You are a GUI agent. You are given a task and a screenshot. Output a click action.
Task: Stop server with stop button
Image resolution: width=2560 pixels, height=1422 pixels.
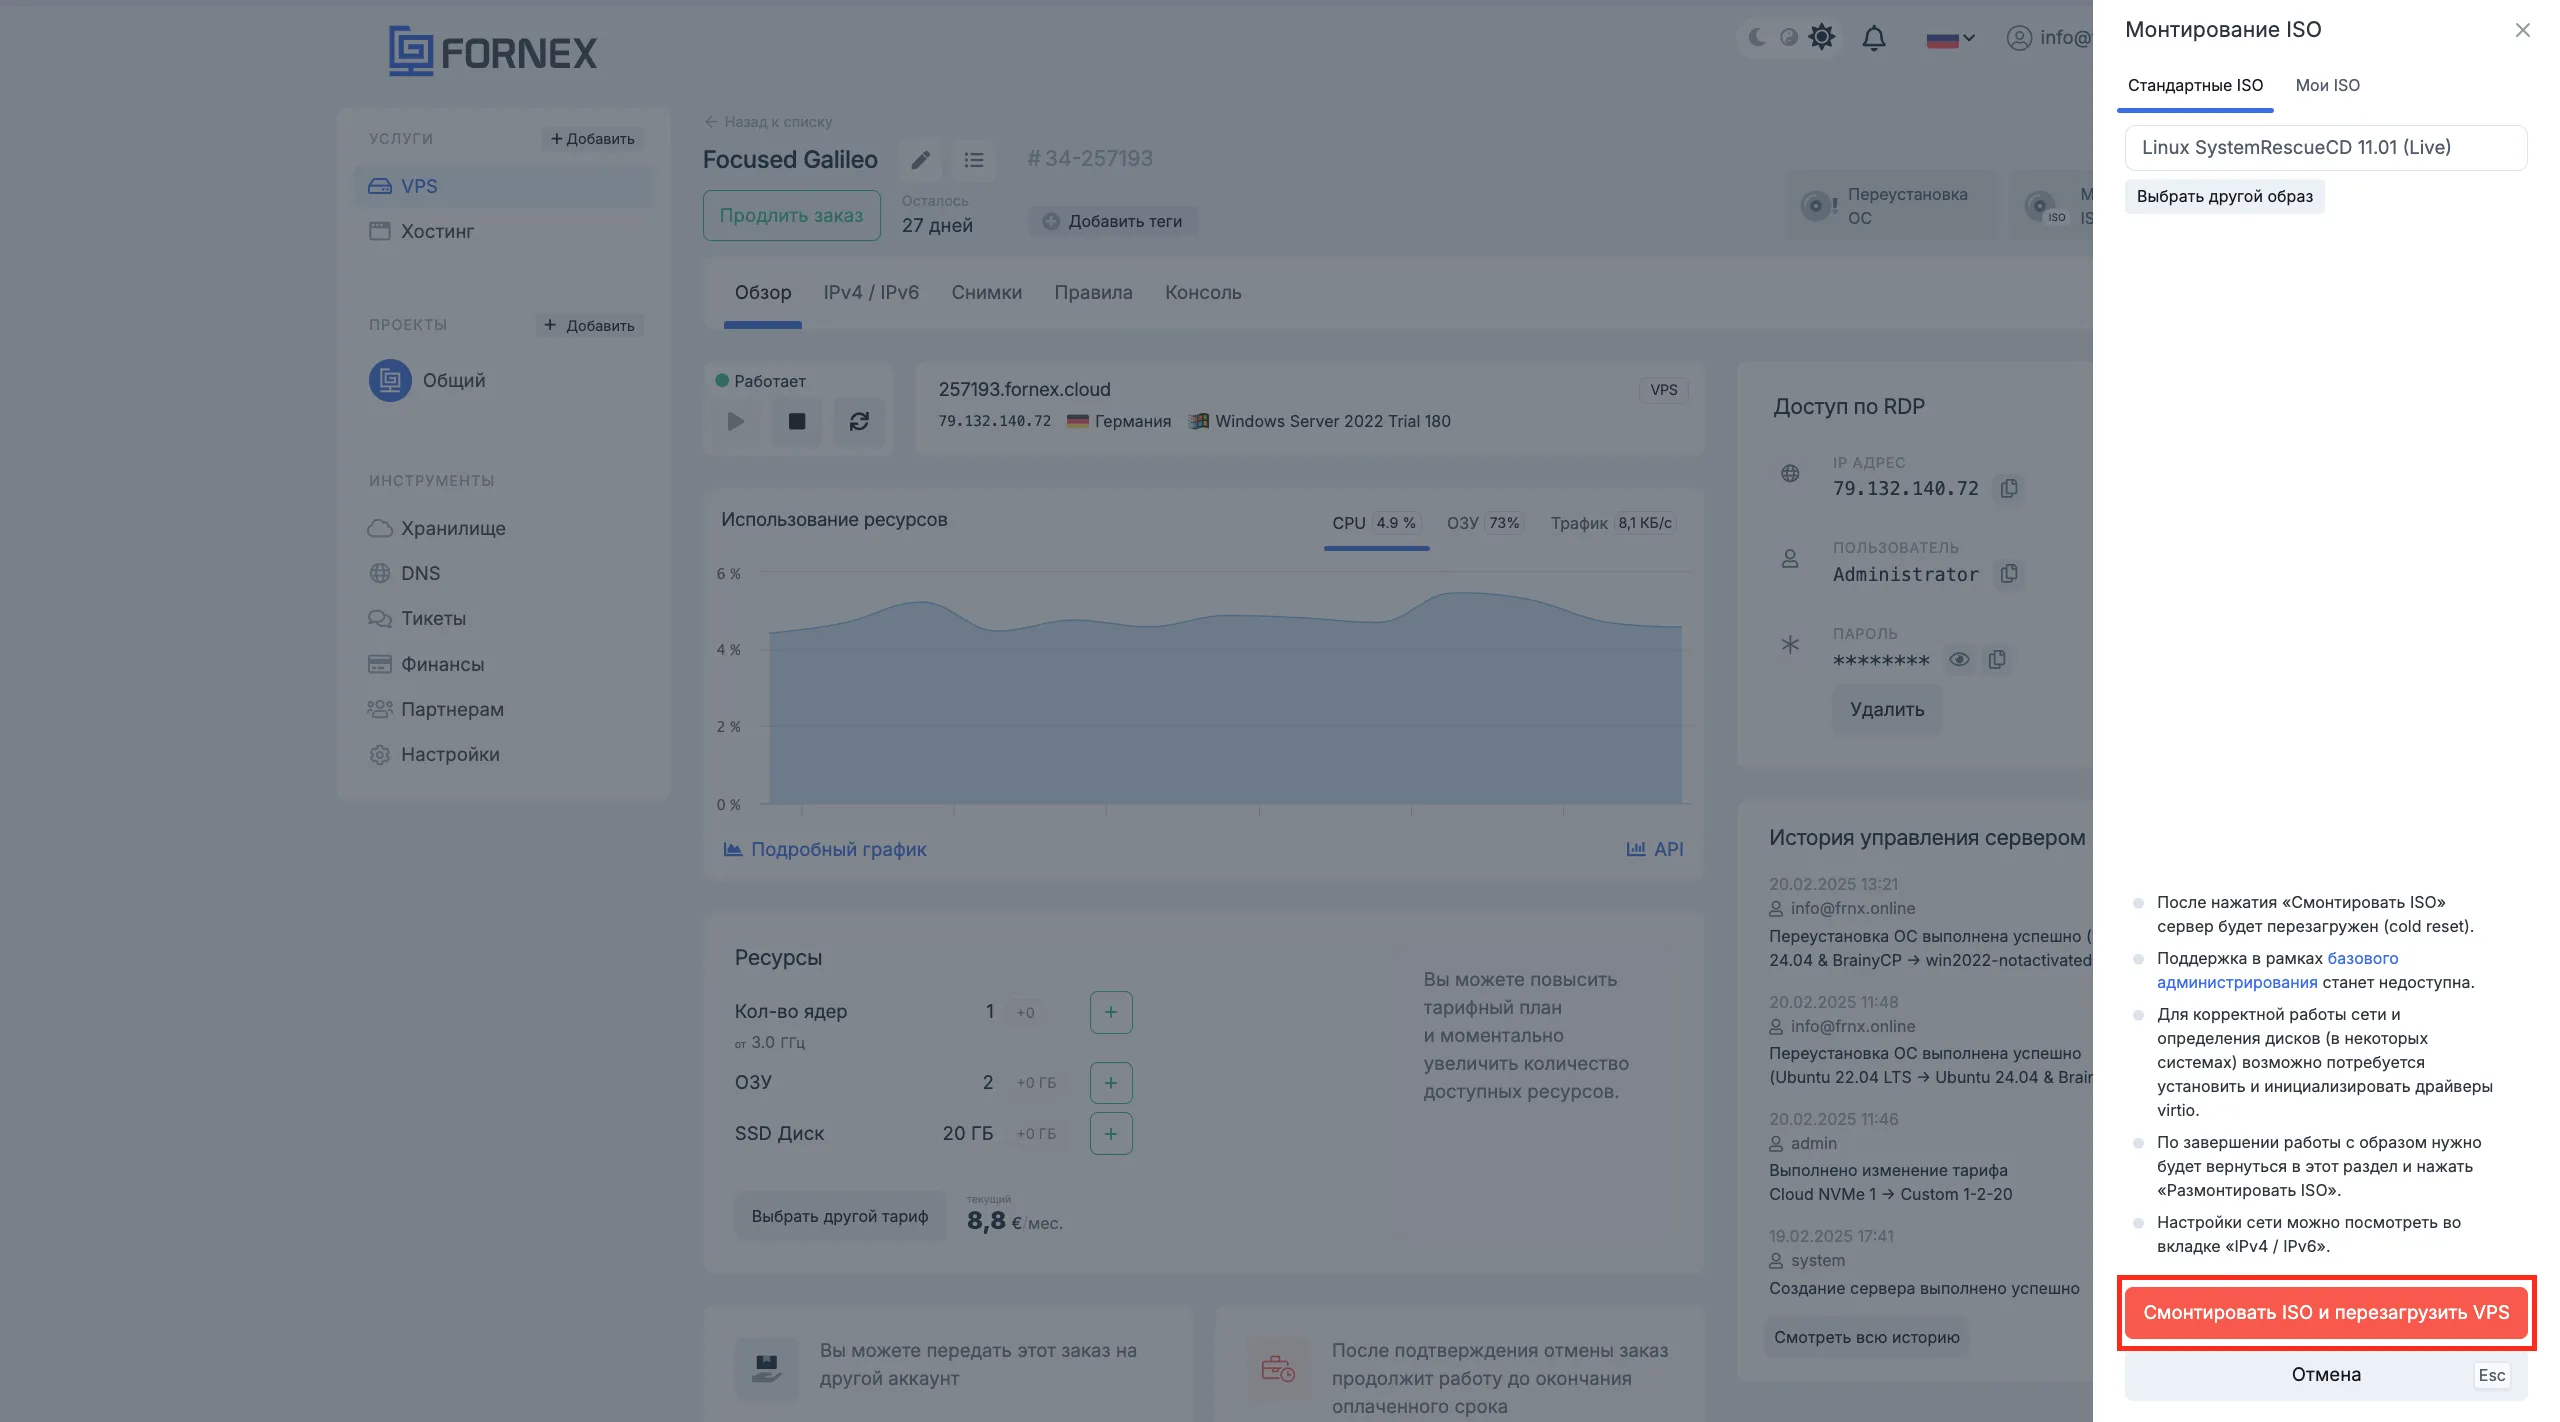797,423
